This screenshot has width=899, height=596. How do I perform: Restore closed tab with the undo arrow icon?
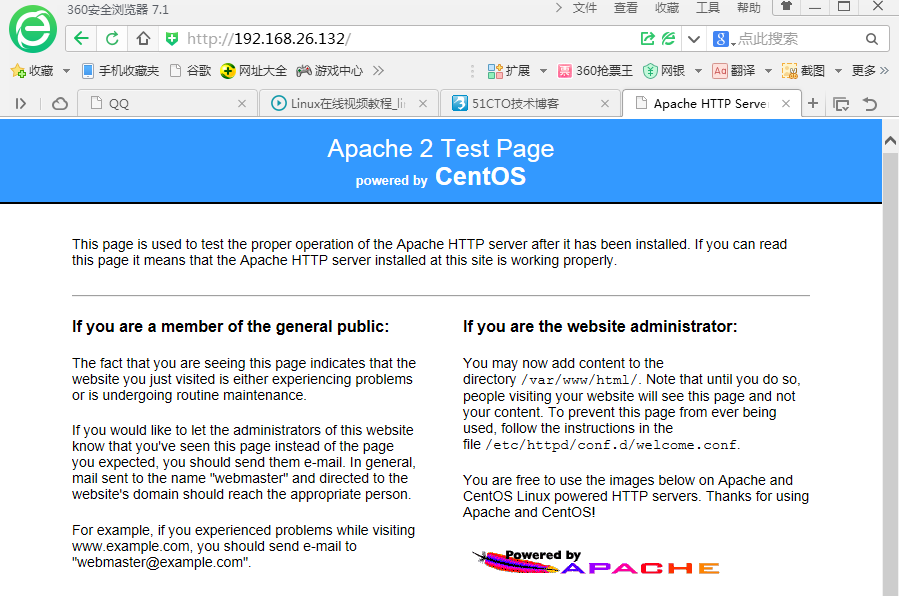870,104
